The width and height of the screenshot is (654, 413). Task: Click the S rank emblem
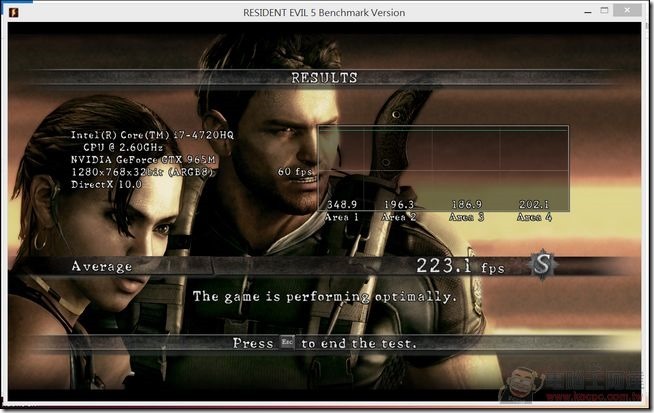542,264
